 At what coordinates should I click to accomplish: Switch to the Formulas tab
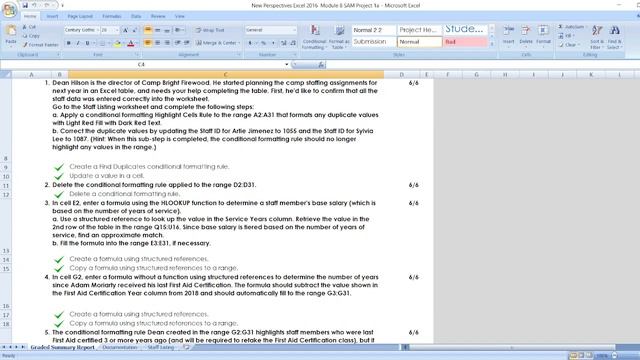click(x=111, y=16)
